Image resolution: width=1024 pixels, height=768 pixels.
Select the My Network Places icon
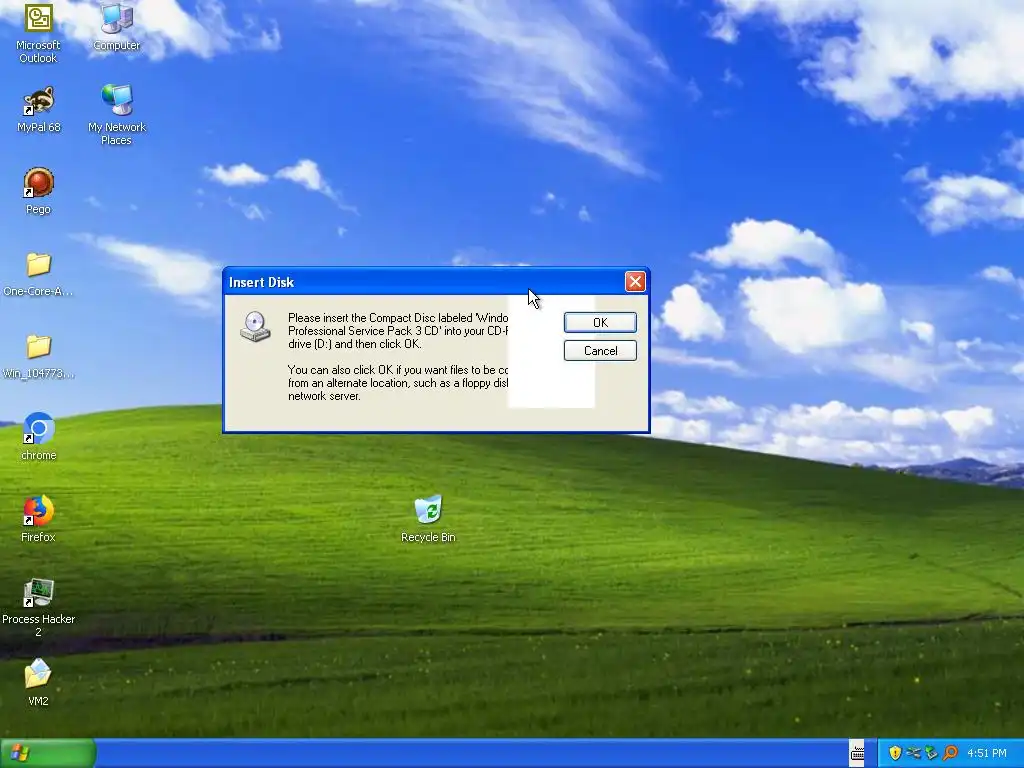(116, 115)
